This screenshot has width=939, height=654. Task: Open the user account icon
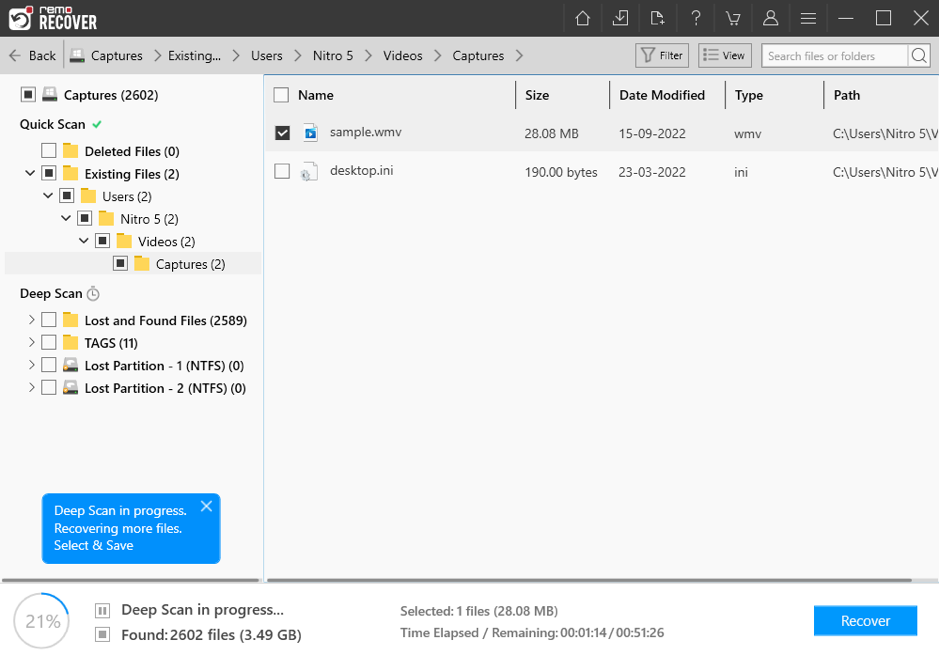(x=770, y=18)
